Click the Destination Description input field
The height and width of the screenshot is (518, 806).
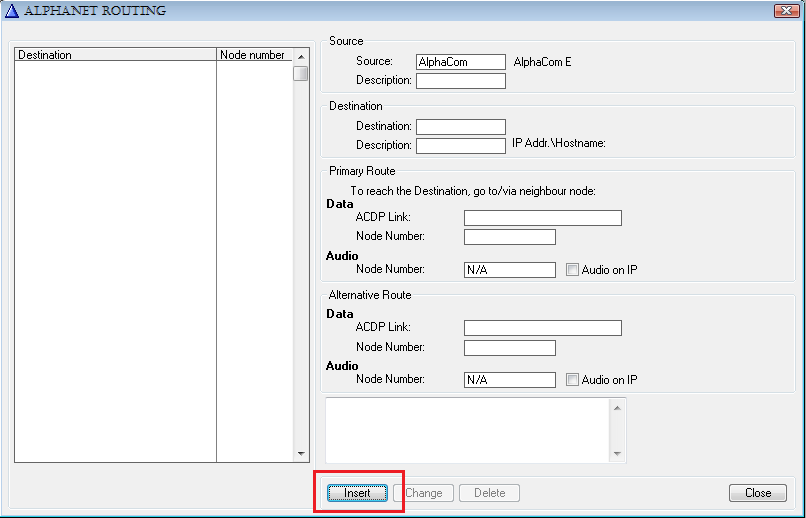point(461,146)
